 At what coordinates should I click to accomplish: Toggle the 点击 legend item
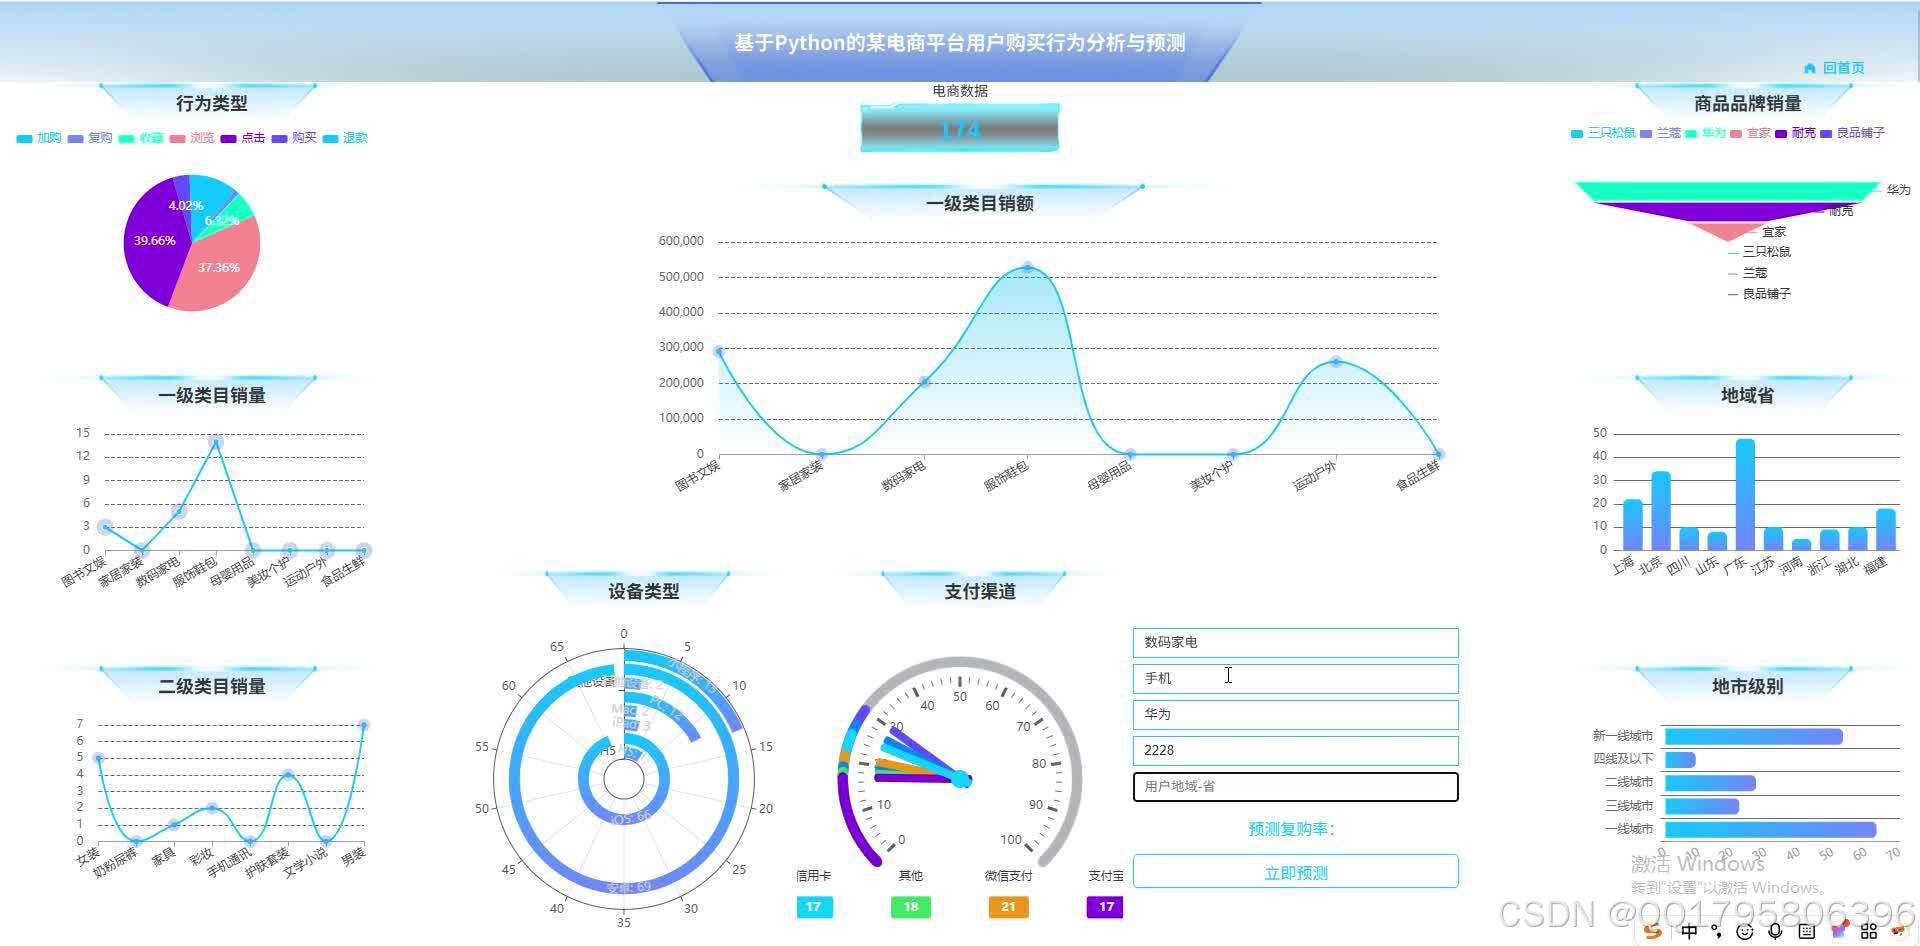coord(243,138)
